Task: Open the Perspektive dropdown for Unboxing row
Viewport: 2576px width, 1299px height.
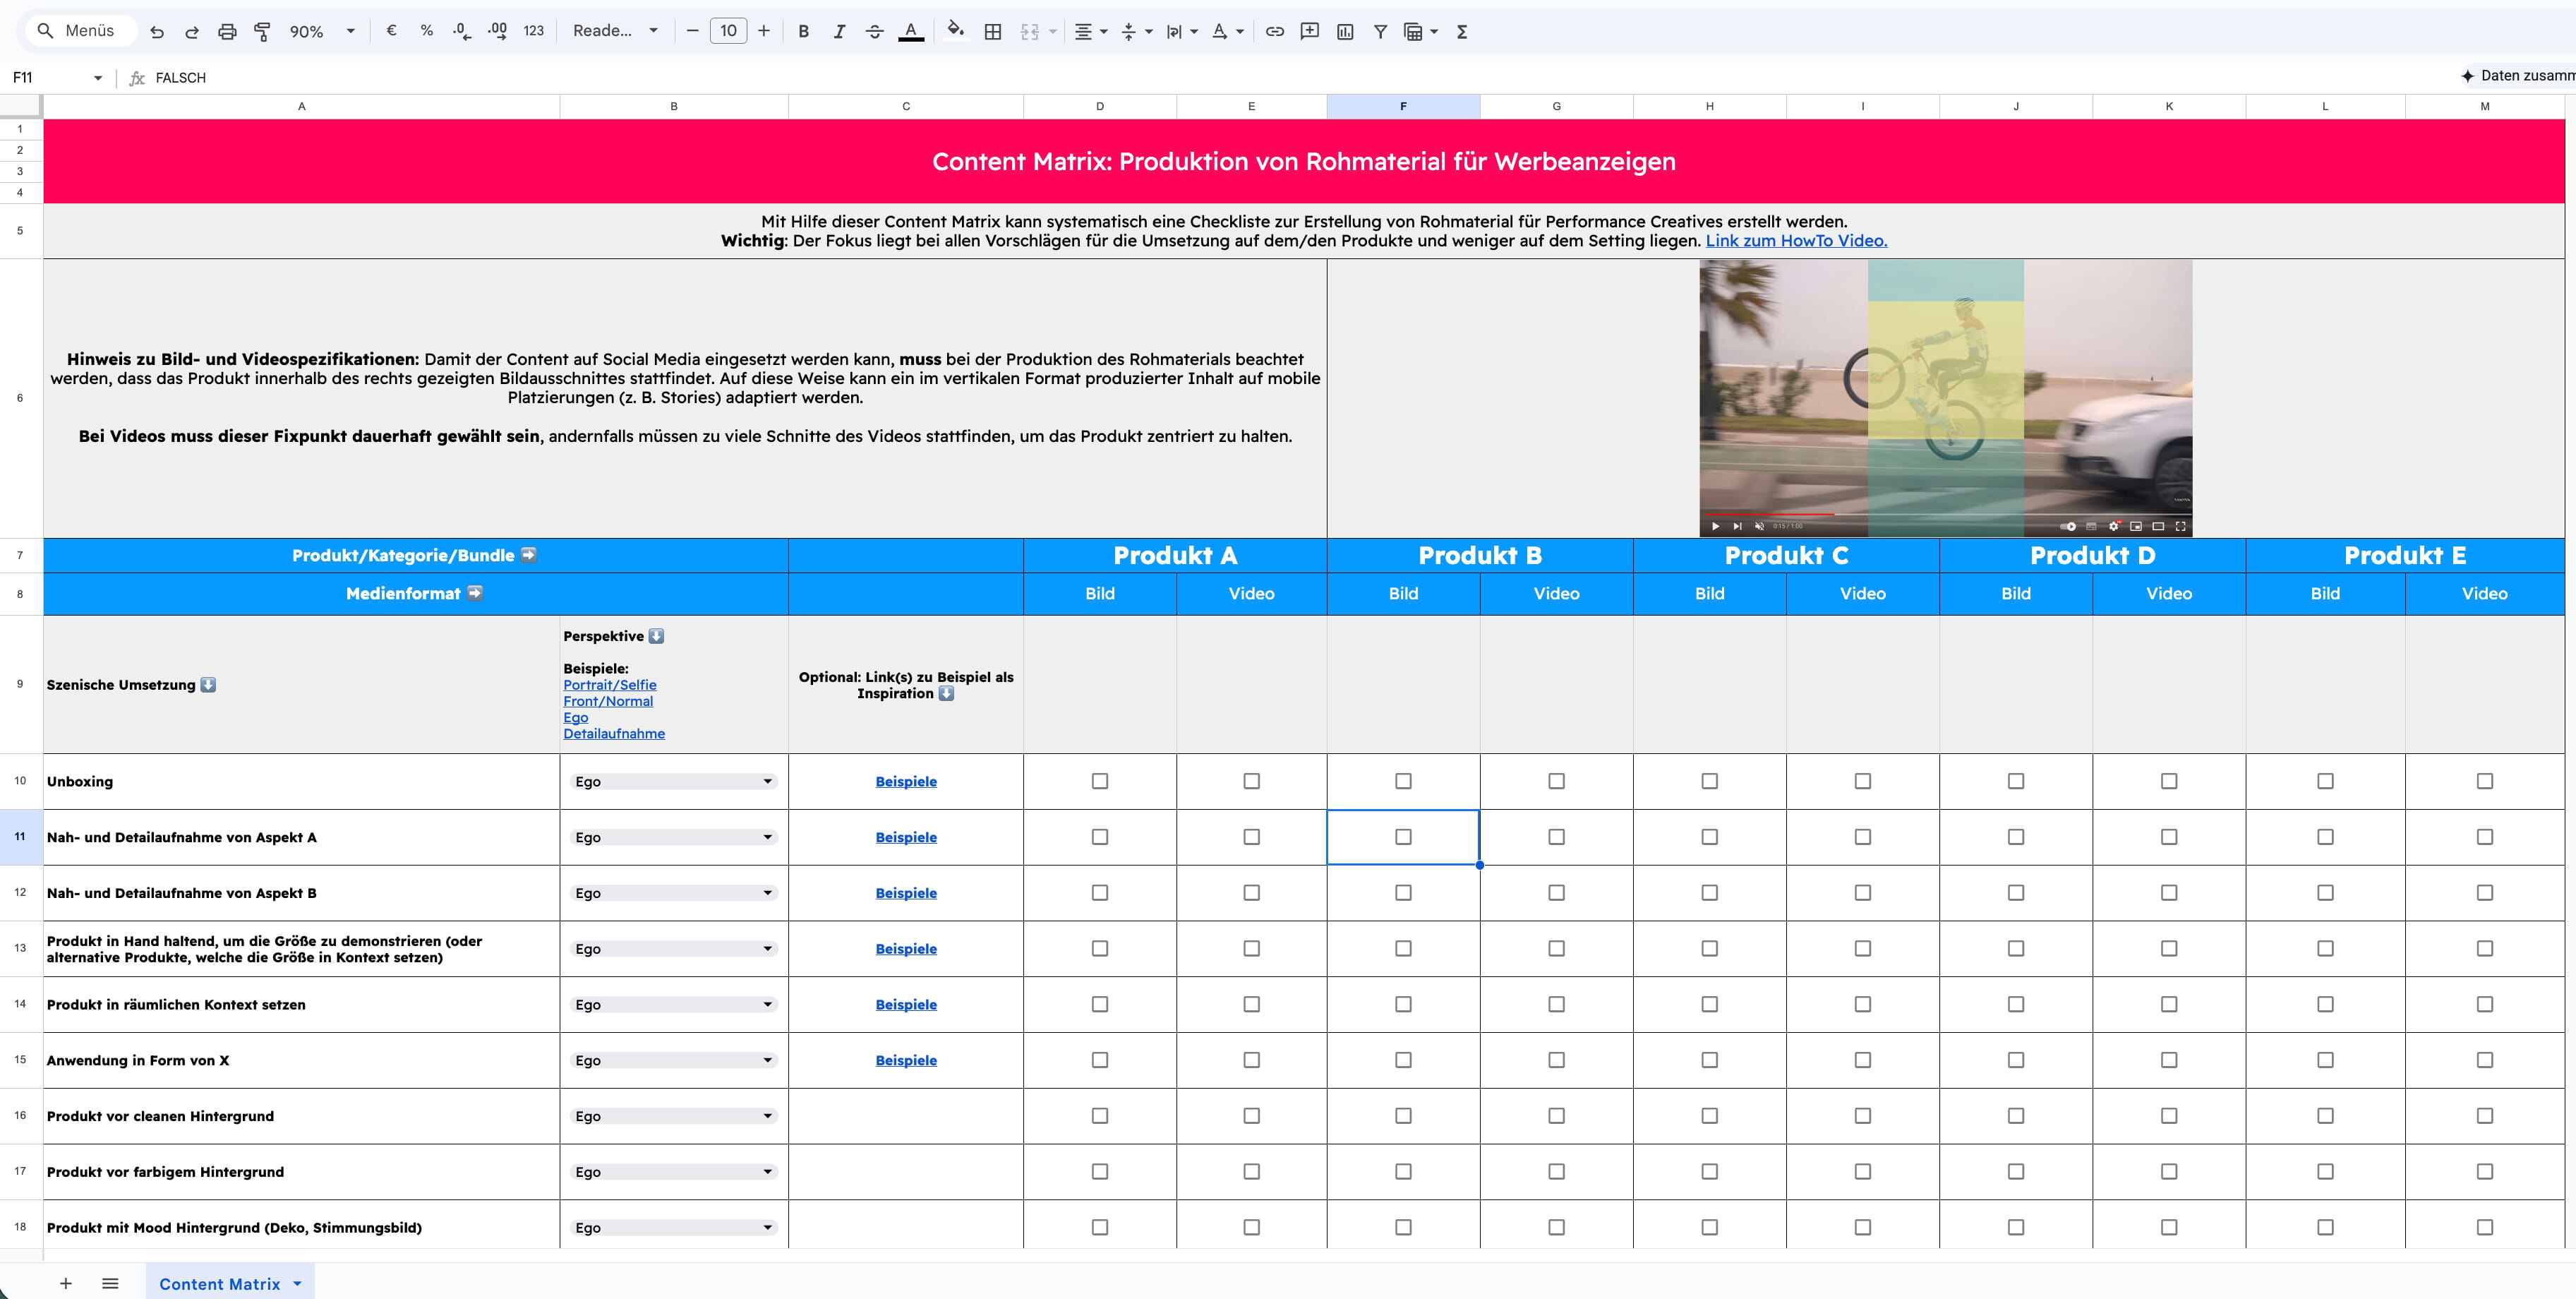Action: [767, 781]
